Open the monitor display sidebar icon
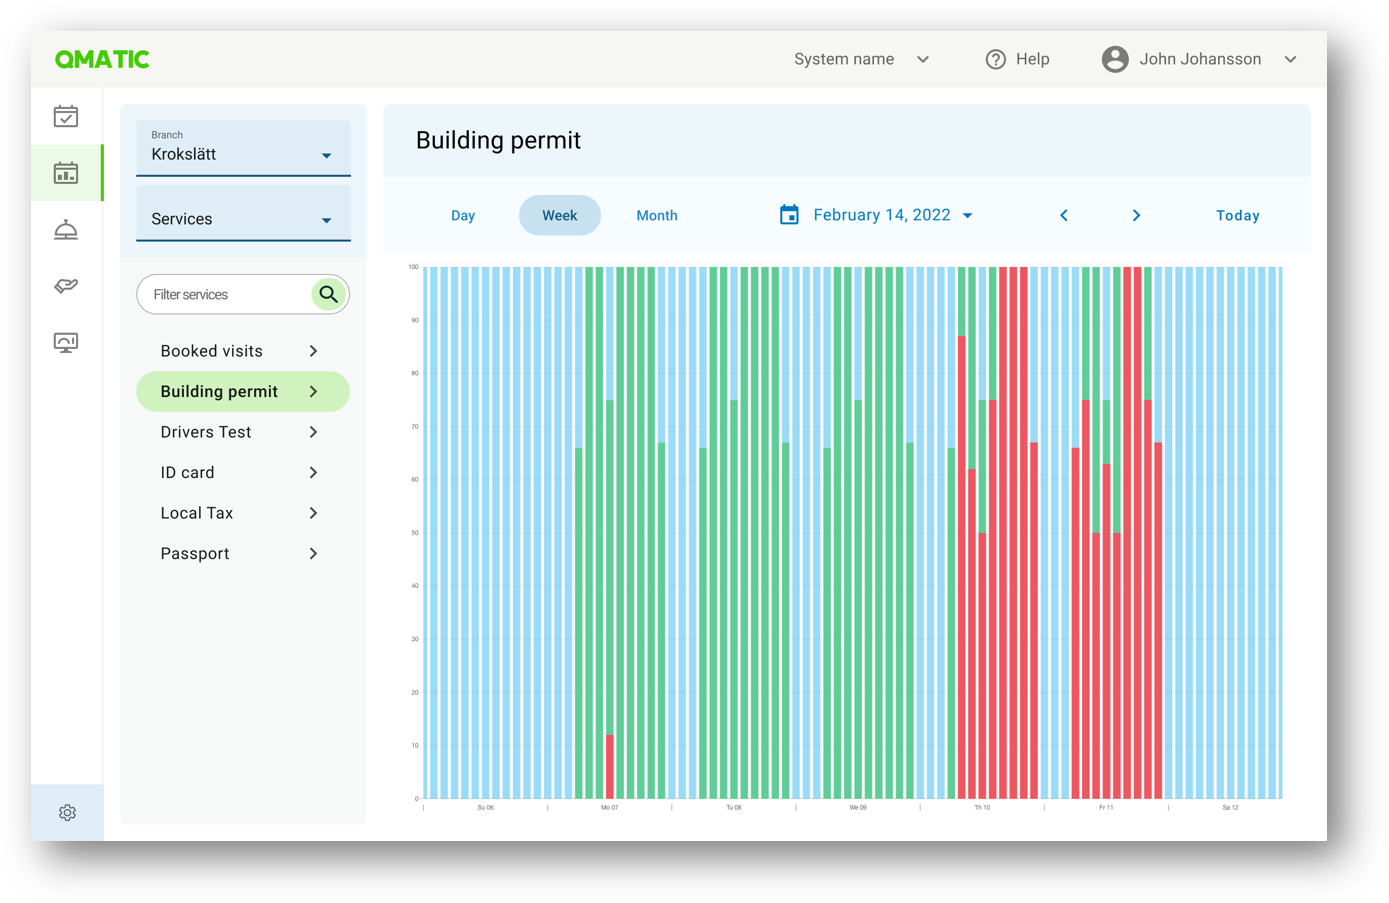 click(66, 343)
